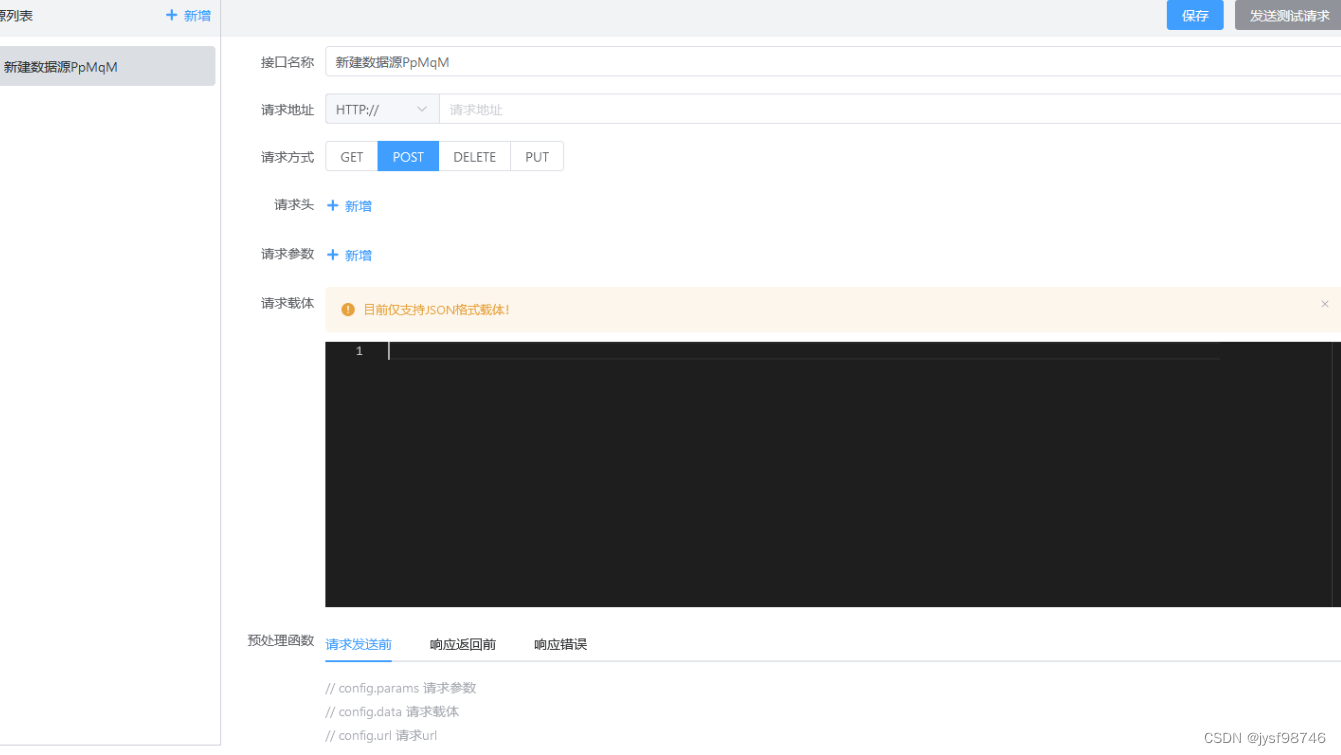Screen dimensions: 1341x755
Task: Click the comment line // config.url 请求url
Action: (381, 735)
